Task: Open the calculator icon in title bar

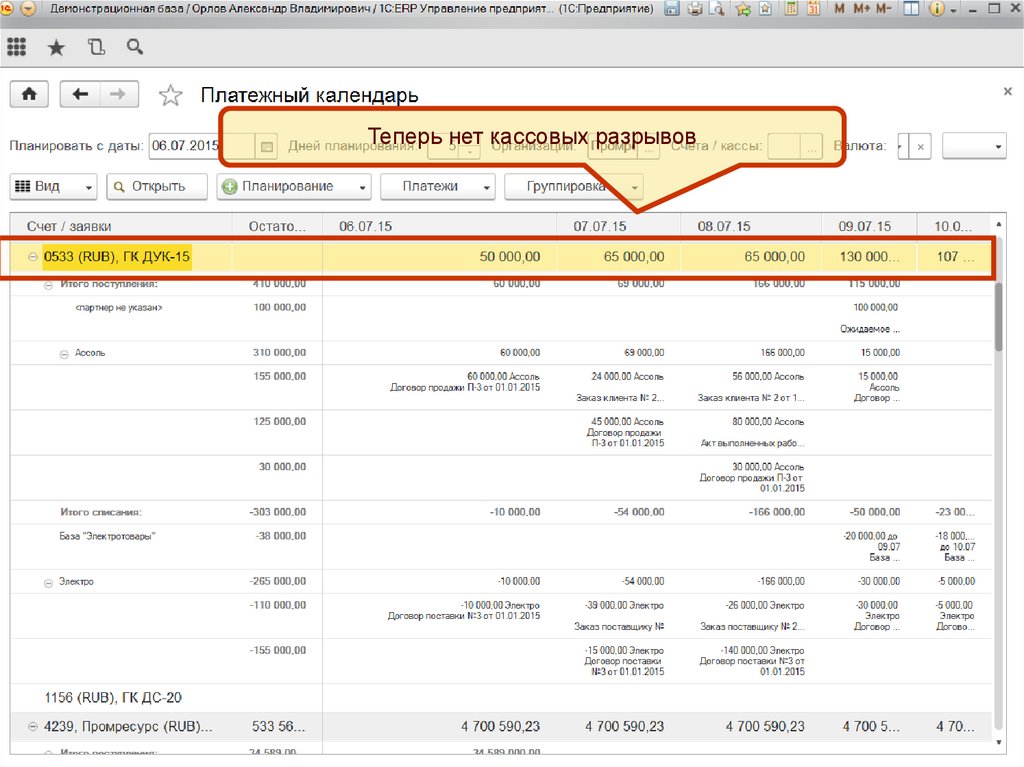Action: point(791,9)
